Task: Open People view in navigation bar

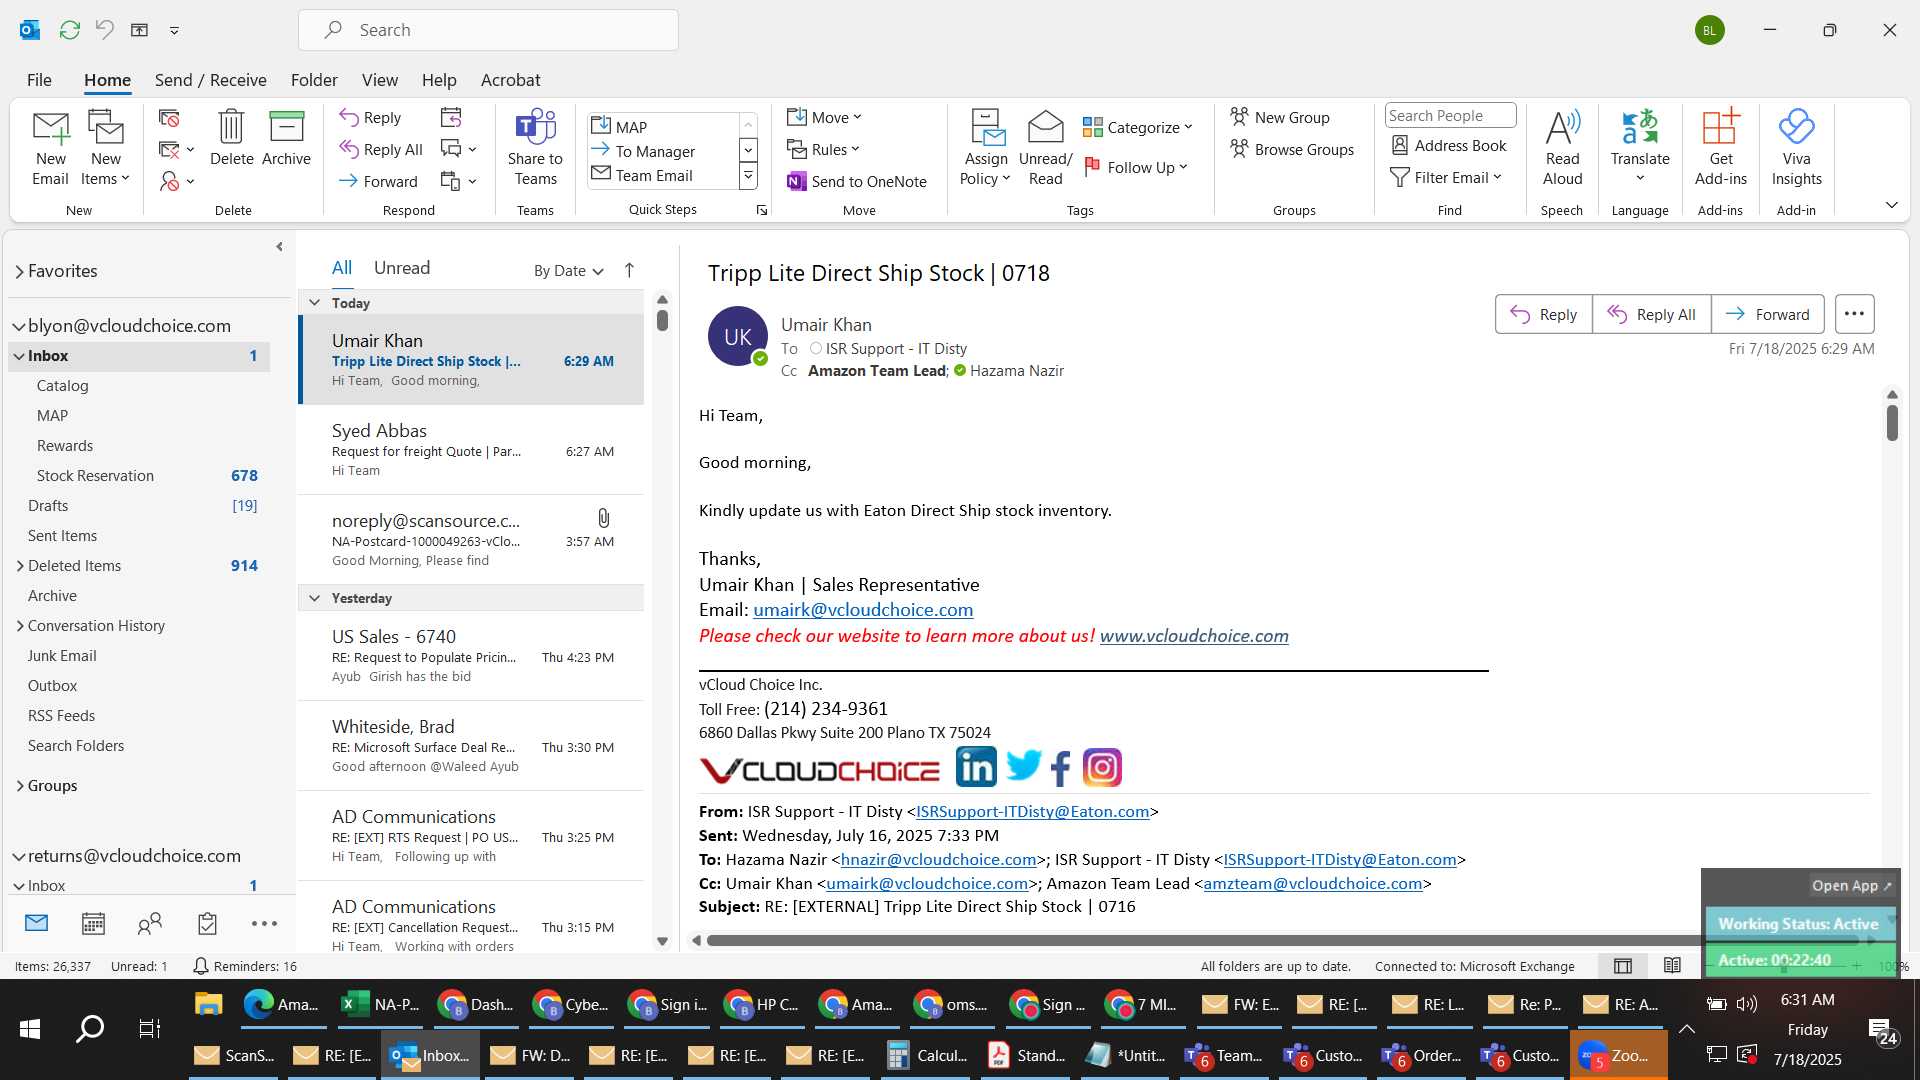Action: tap(150, 923)
